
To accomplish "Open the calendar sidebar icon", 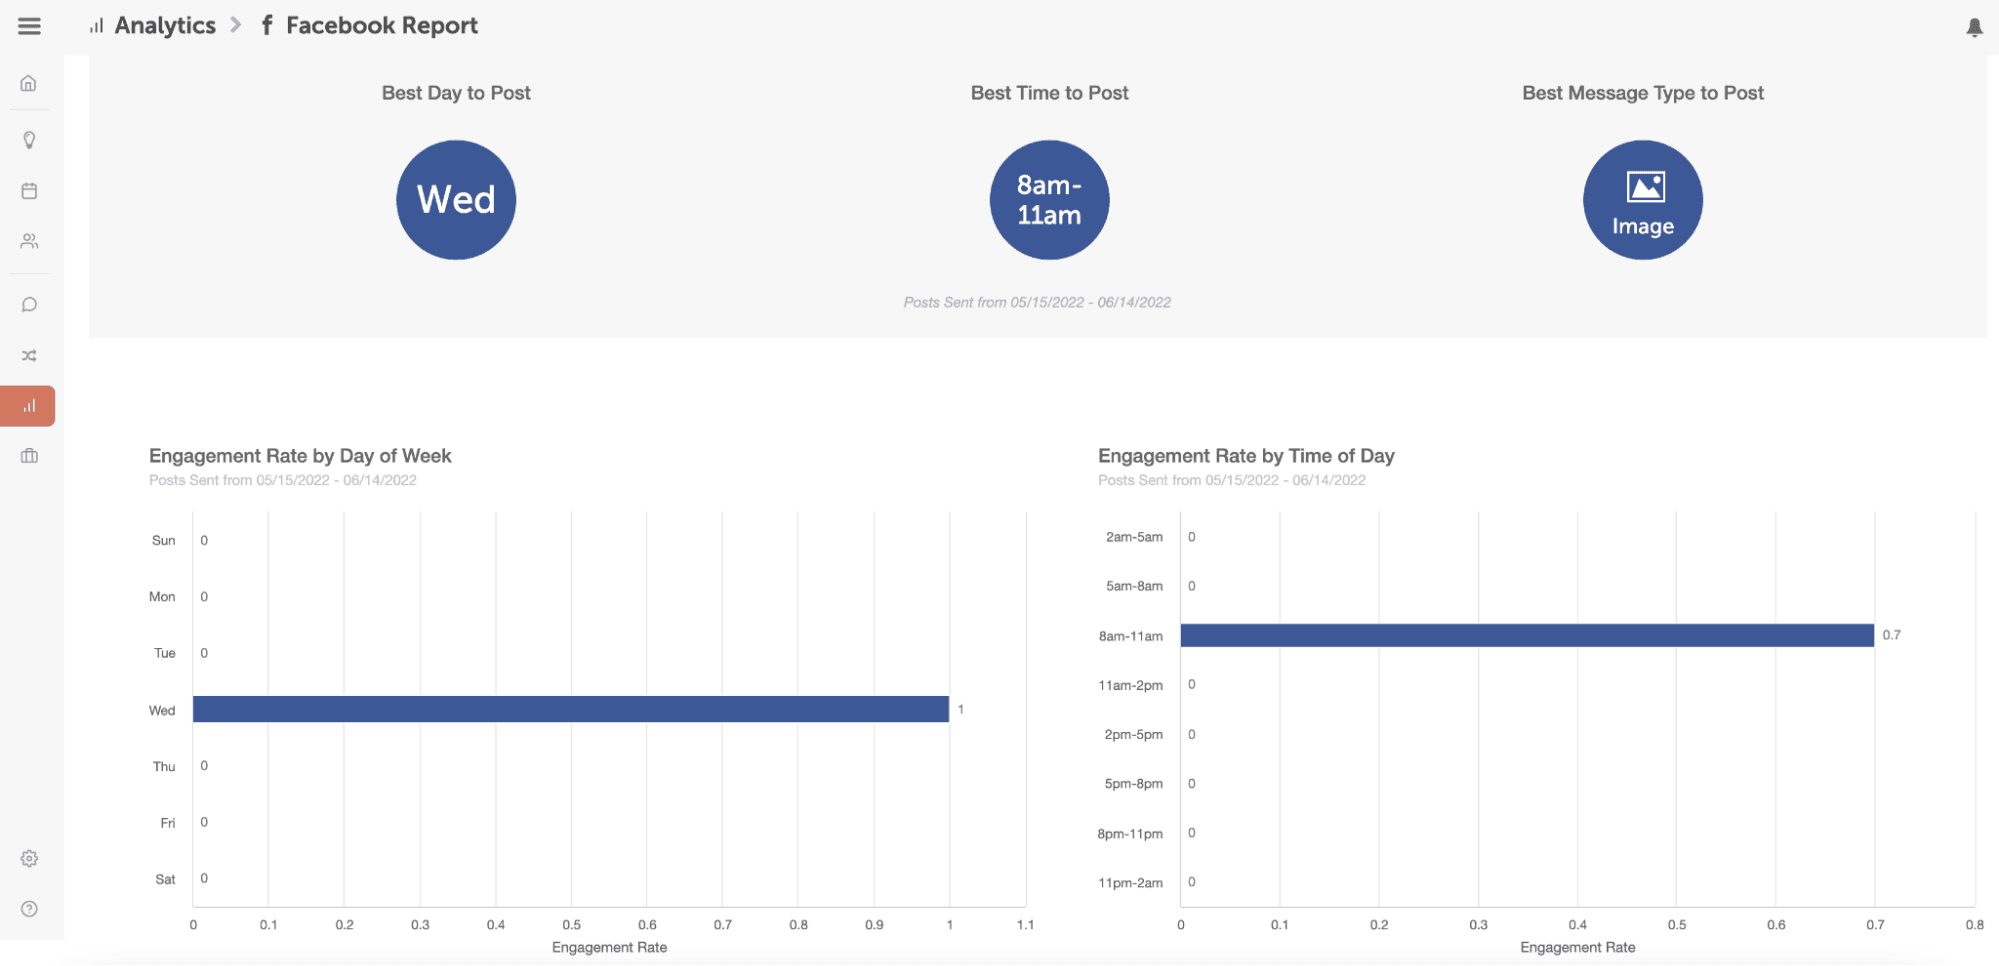I will tap(29, 191).
